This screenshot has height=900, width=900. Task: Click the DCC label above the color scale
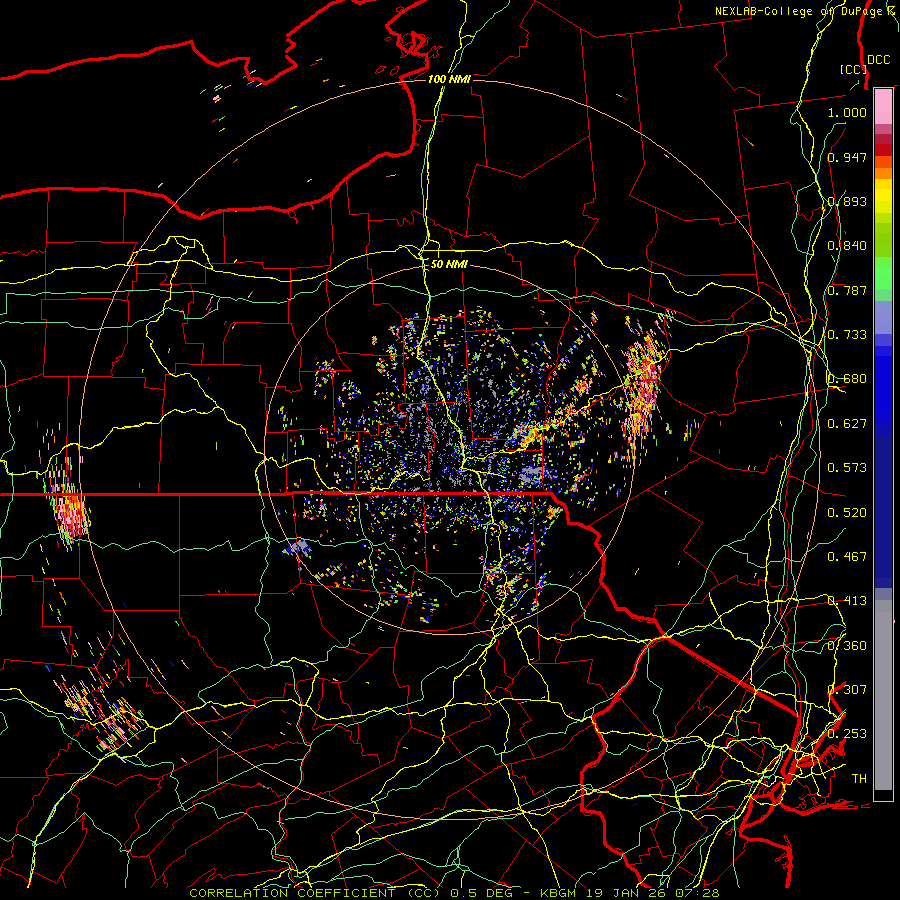pyautogui.click(x=878, y=60)
